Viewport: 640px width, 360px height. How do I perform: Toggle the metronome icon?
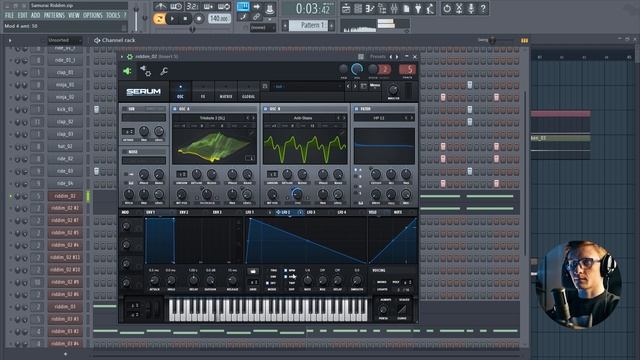point(160,6)
